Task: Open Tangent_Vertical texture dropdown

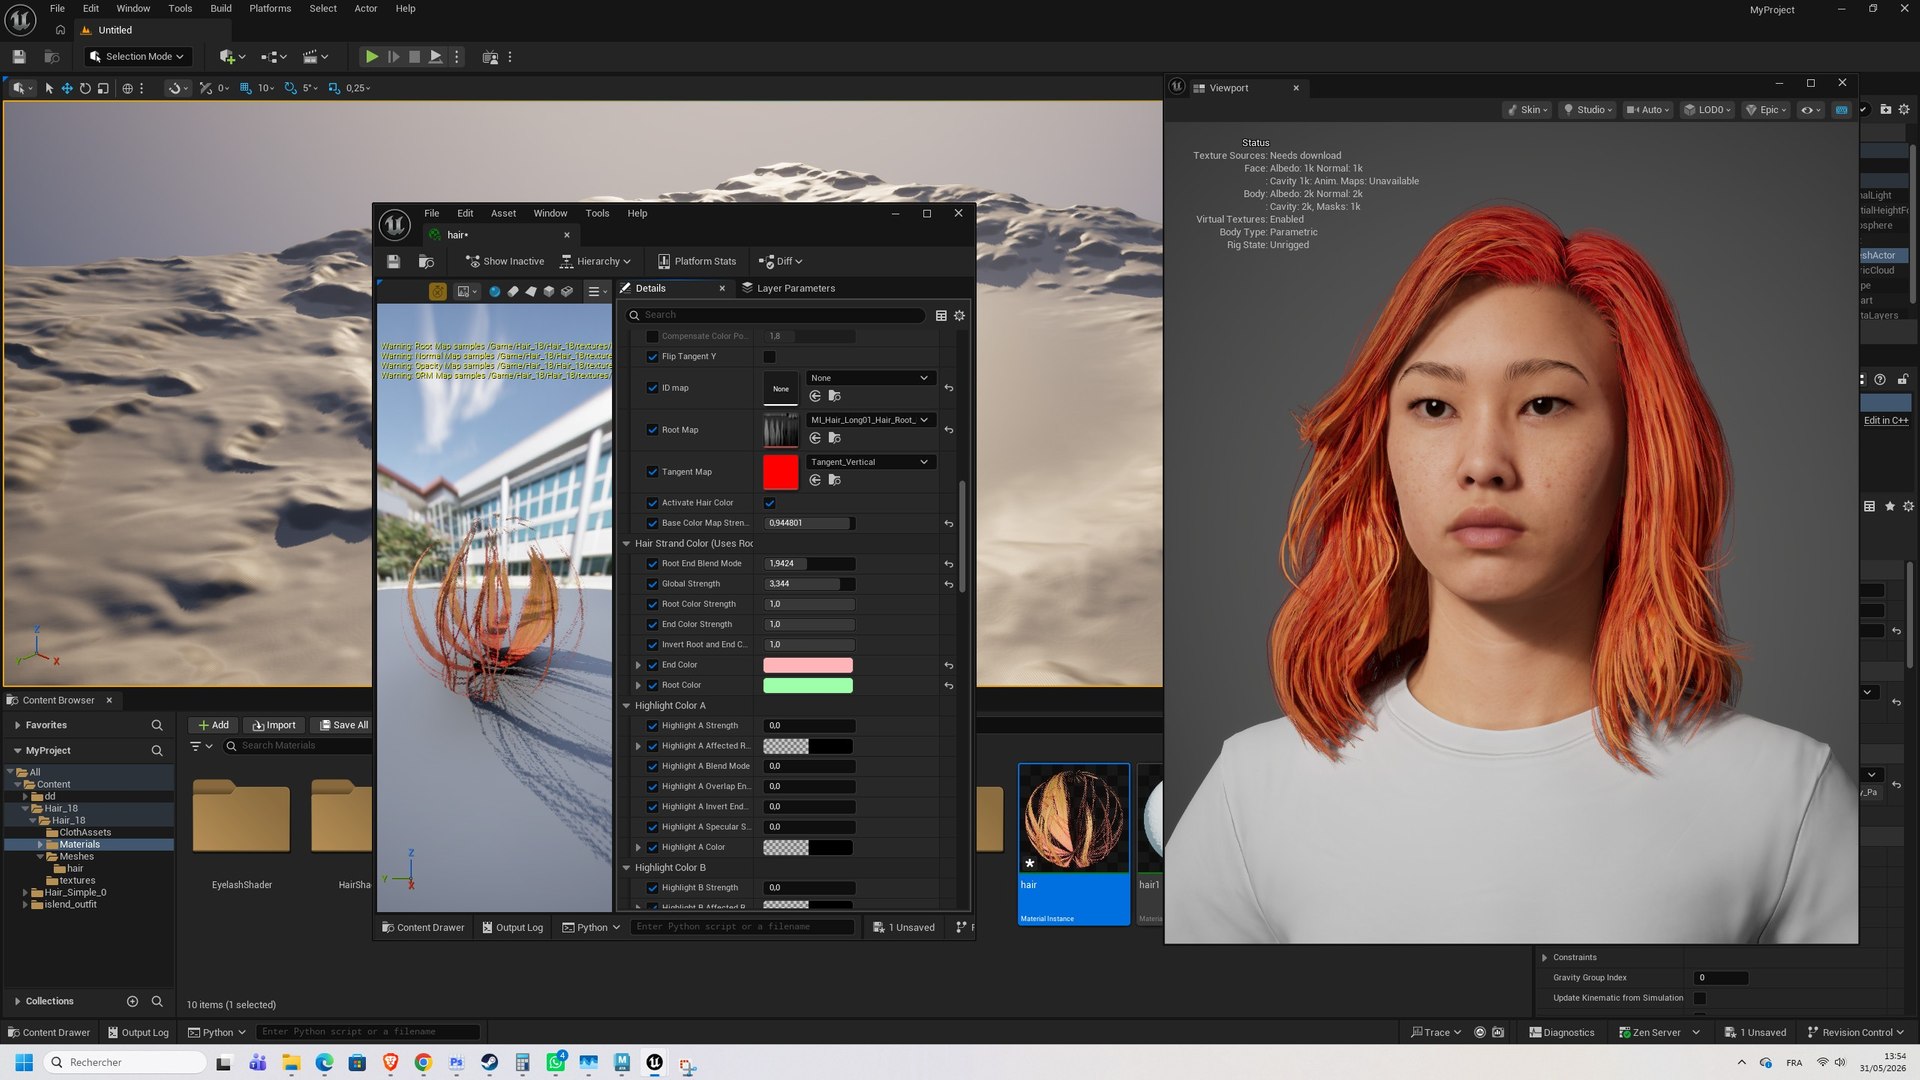Action: 870,462
